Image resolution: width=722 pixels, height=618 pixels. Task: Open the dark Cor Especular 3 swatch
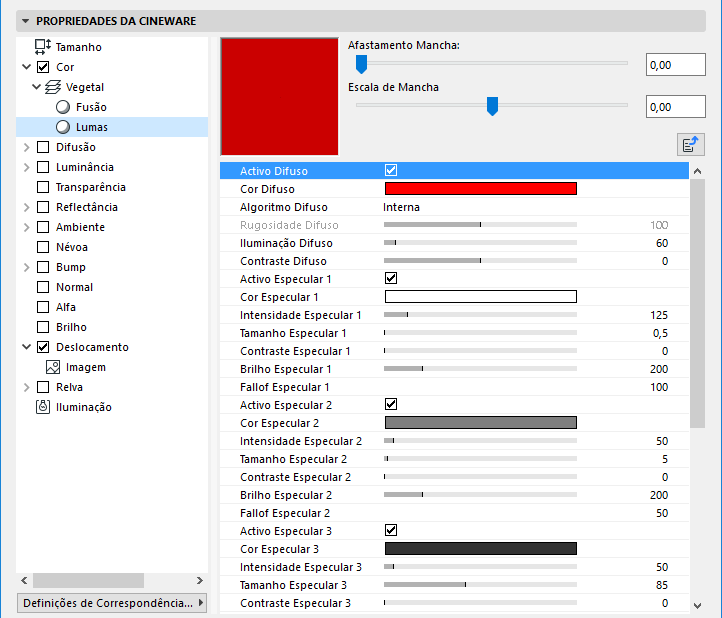(481, 548)
